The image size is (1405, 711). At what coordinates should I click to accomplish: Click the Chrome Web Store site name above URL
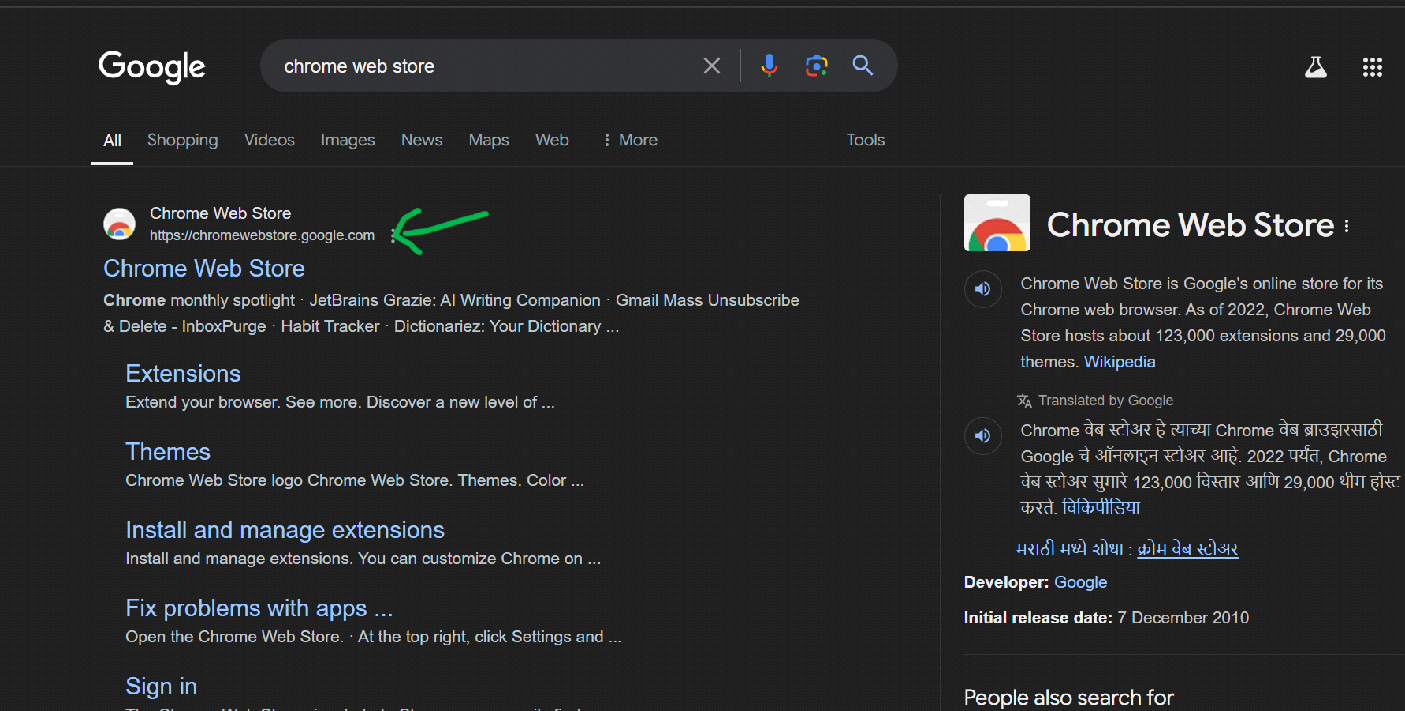coord(220,213)
